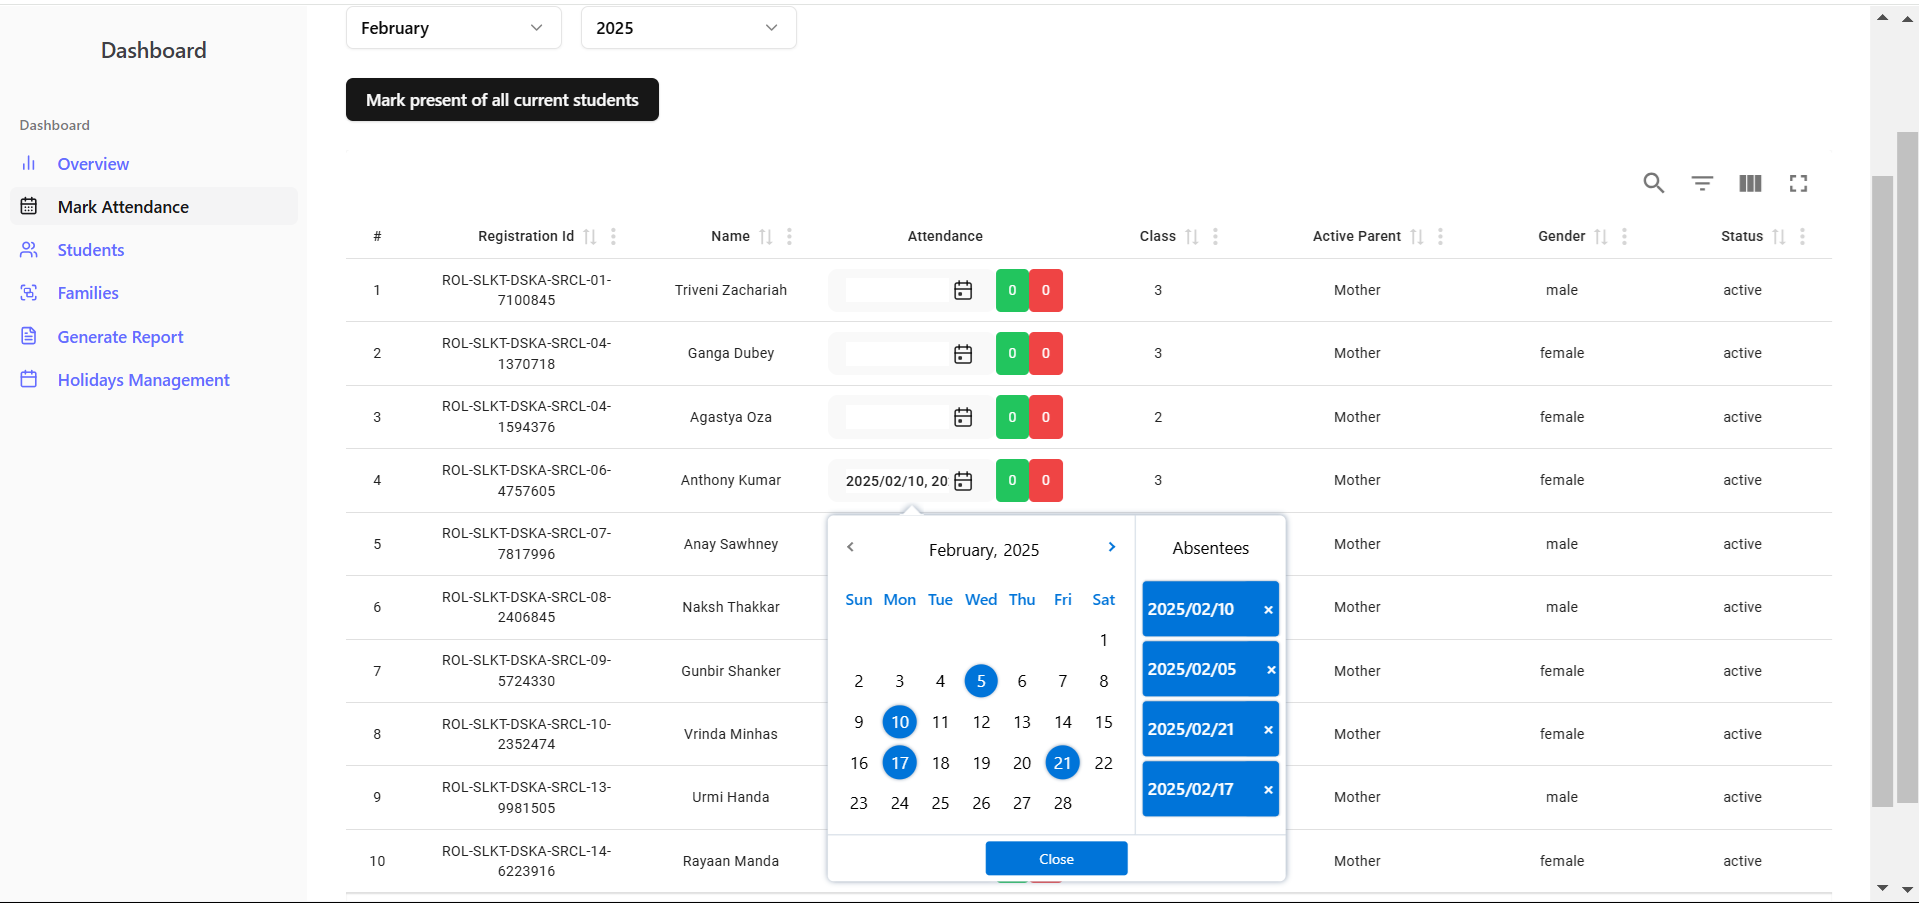
Task: Open Name column actions menu
Action: point(789,237)
